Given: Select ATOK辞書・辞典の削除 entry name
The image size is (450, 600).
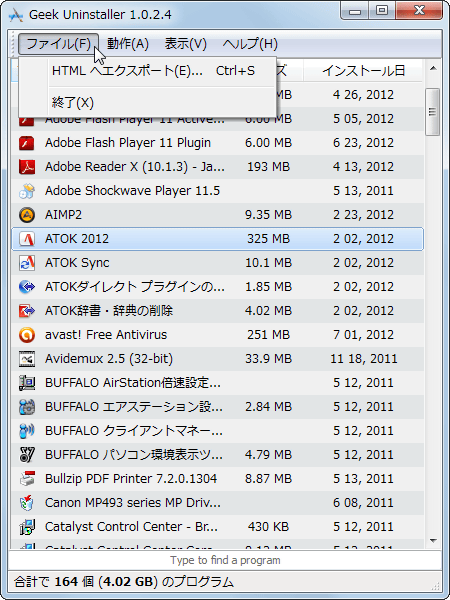Looking at the screenshot, I should click(x=109, y=311).
